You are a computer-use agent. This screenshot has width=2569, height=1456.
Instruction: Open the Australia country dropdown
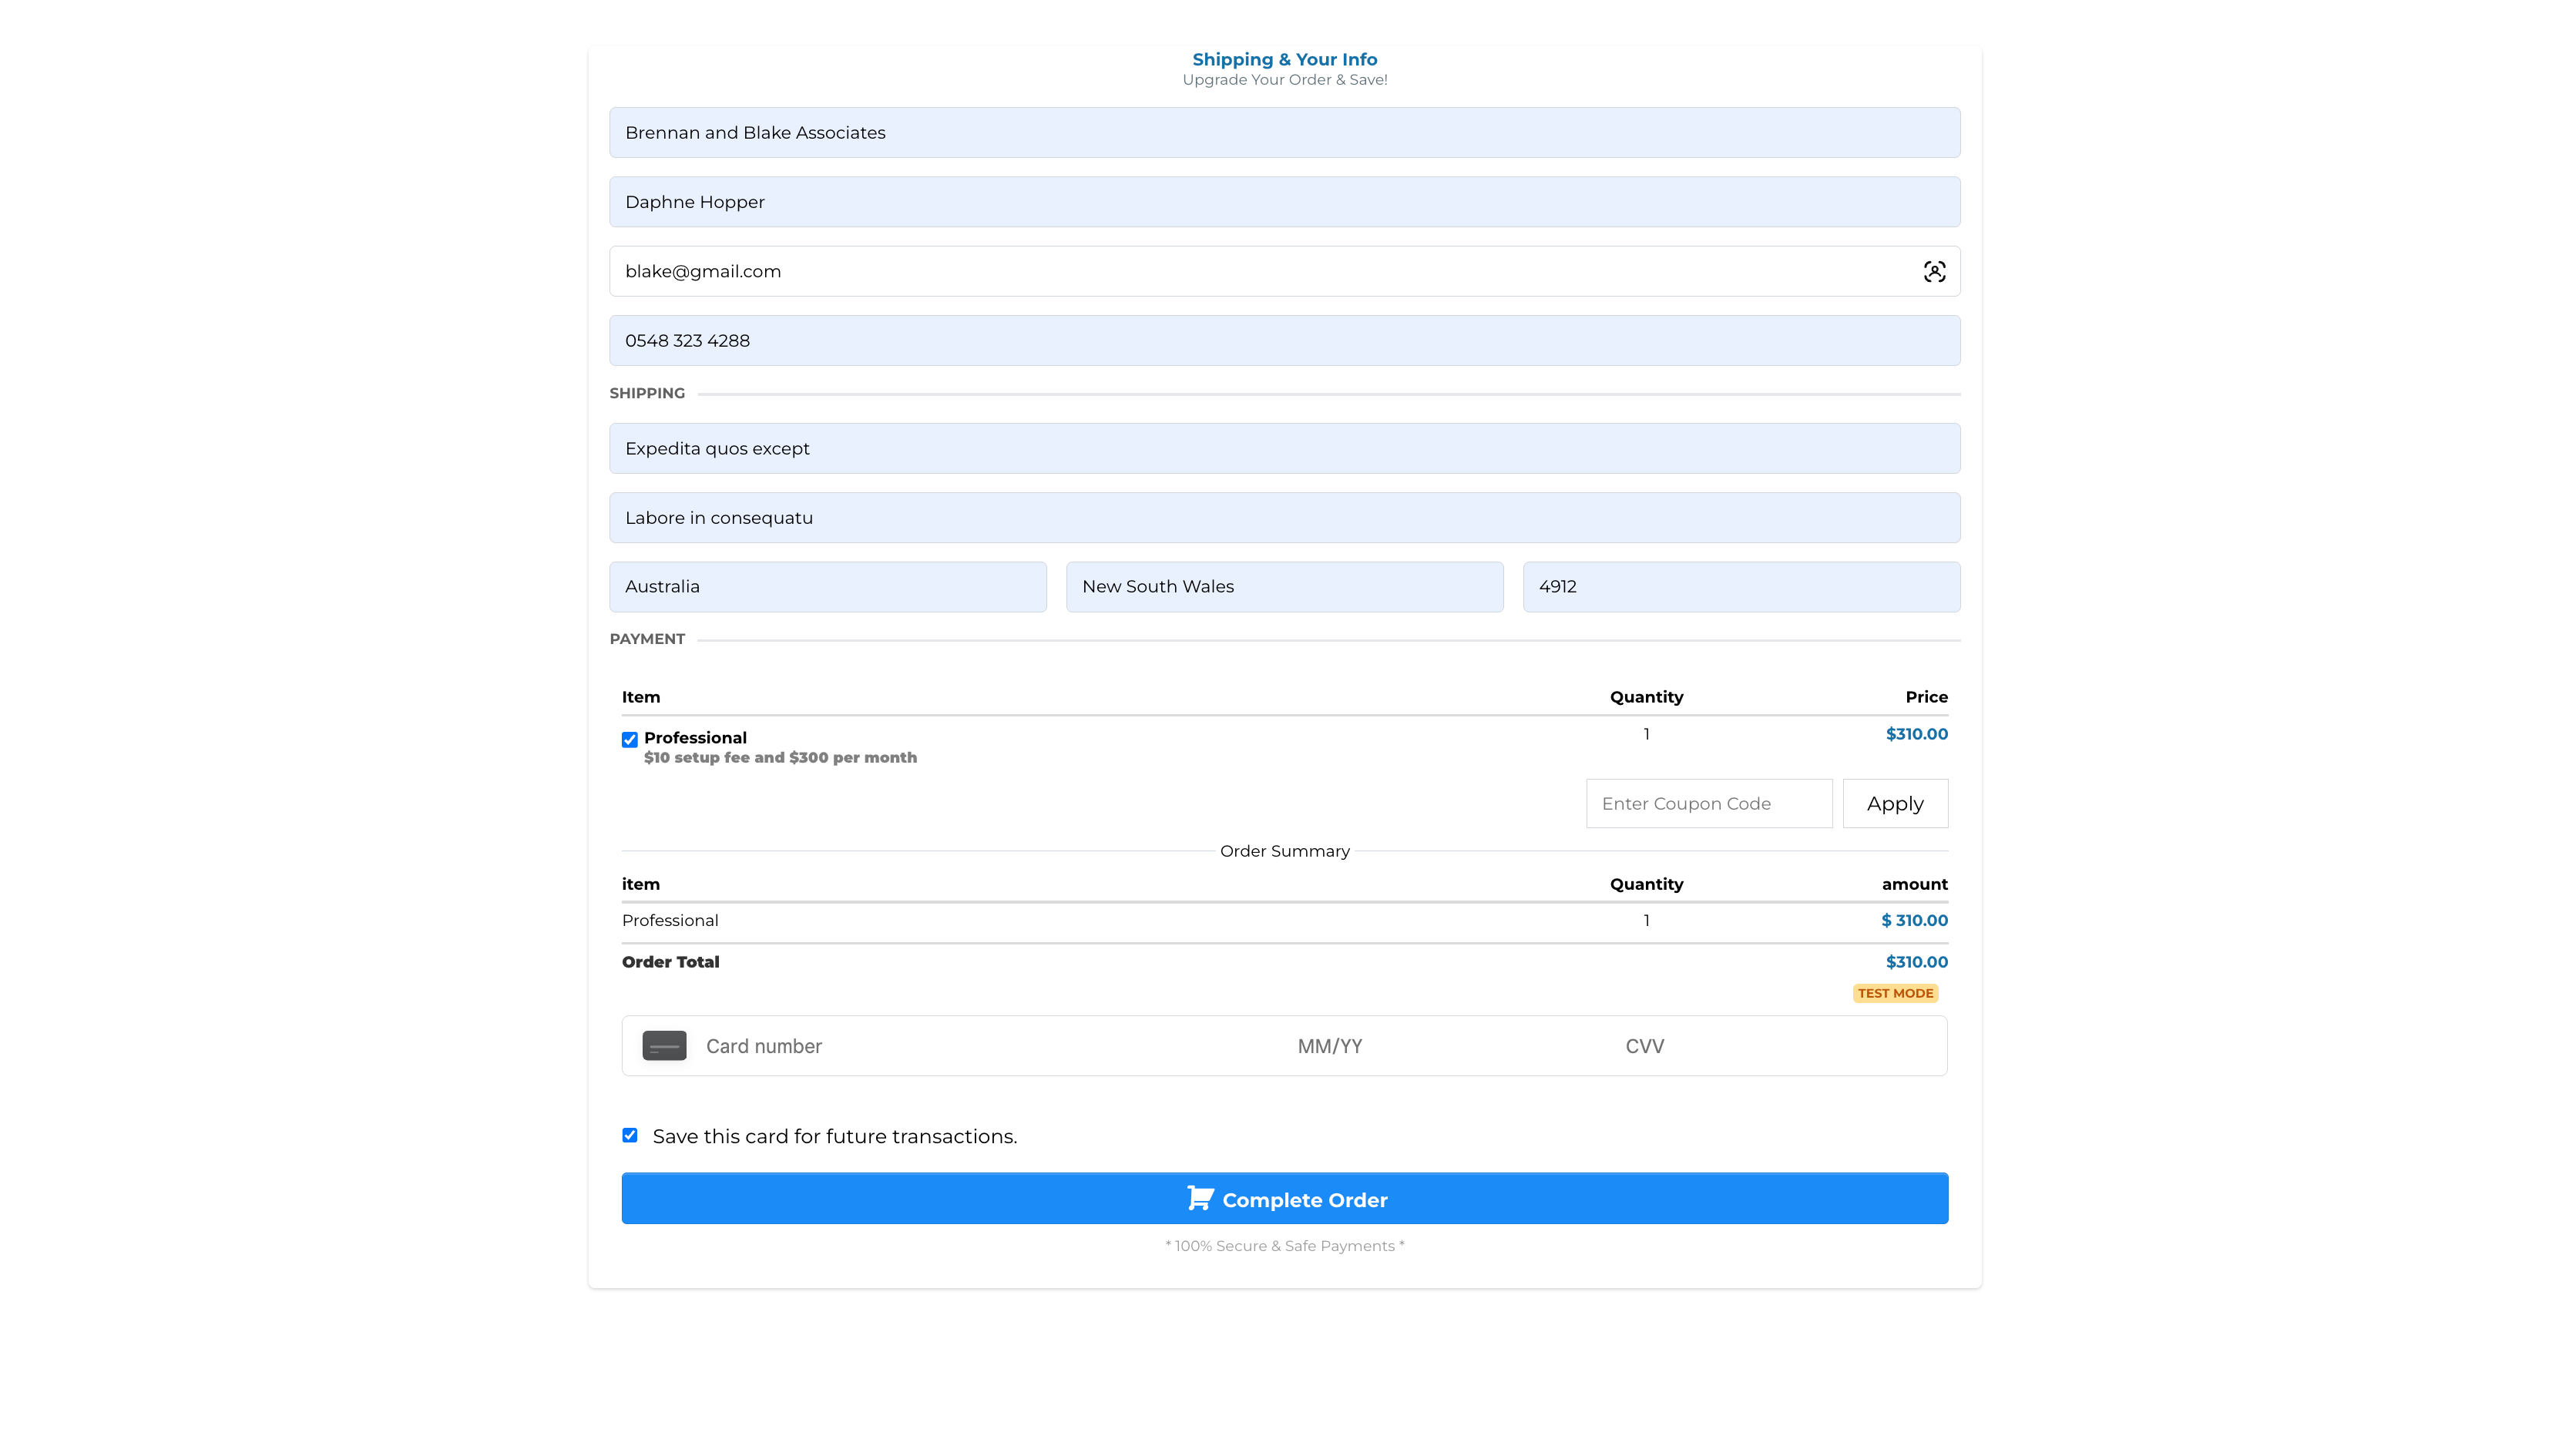click(x=827, y=587)
